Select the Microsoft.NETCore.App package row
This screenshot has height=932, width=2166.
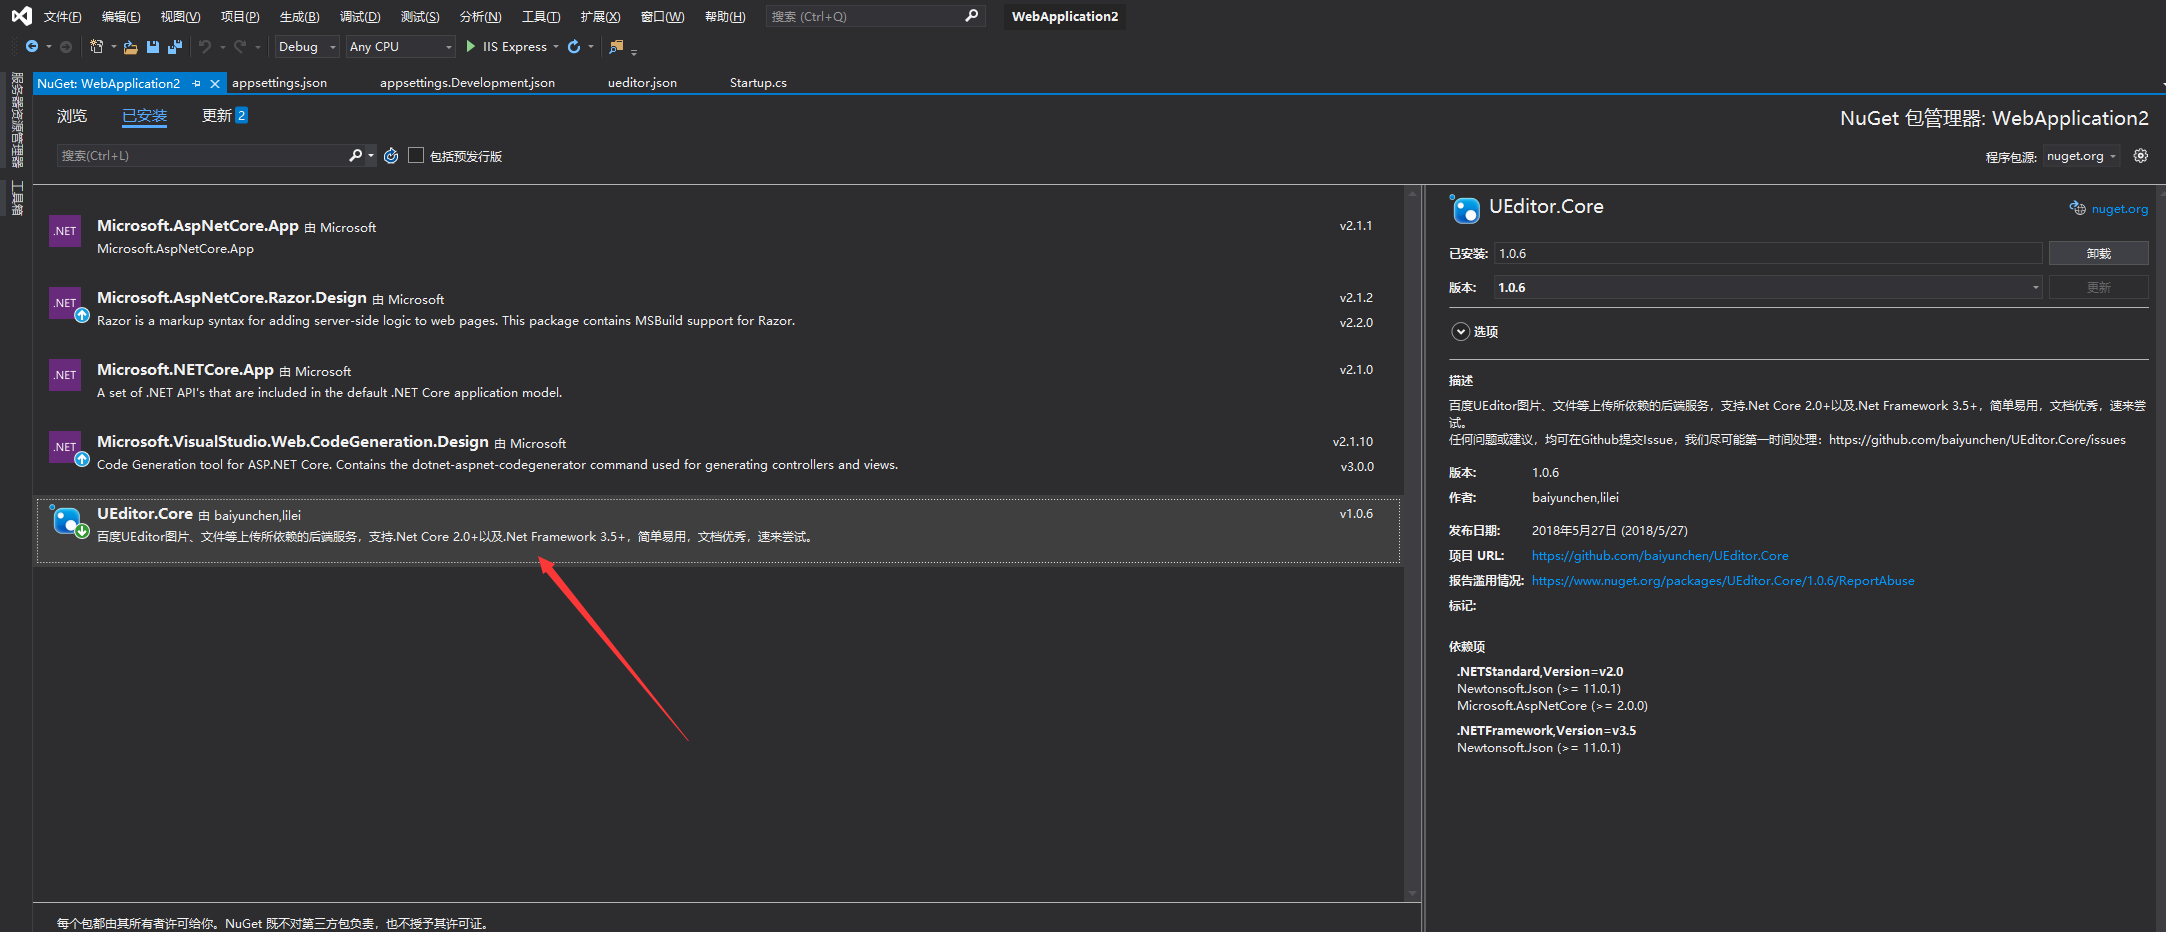[x=718, y=381]
